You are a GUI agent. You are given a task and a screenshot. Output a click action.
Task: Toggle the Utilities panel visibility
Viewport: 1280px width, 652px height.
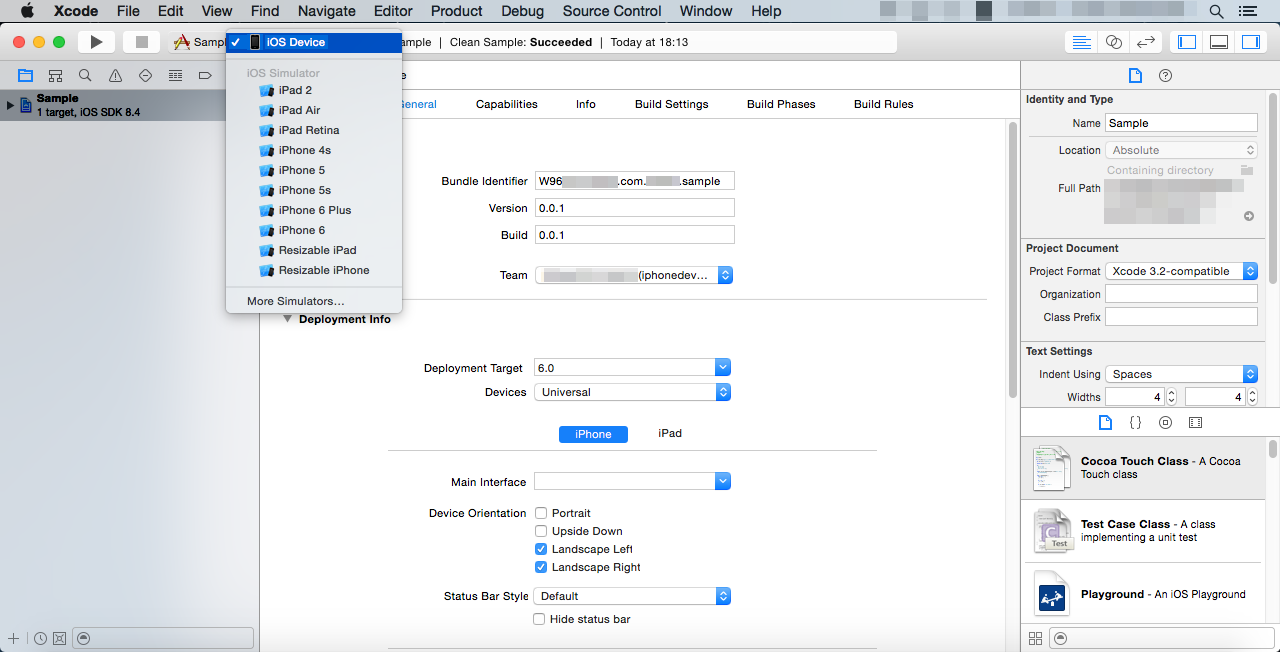point(1251,42)
